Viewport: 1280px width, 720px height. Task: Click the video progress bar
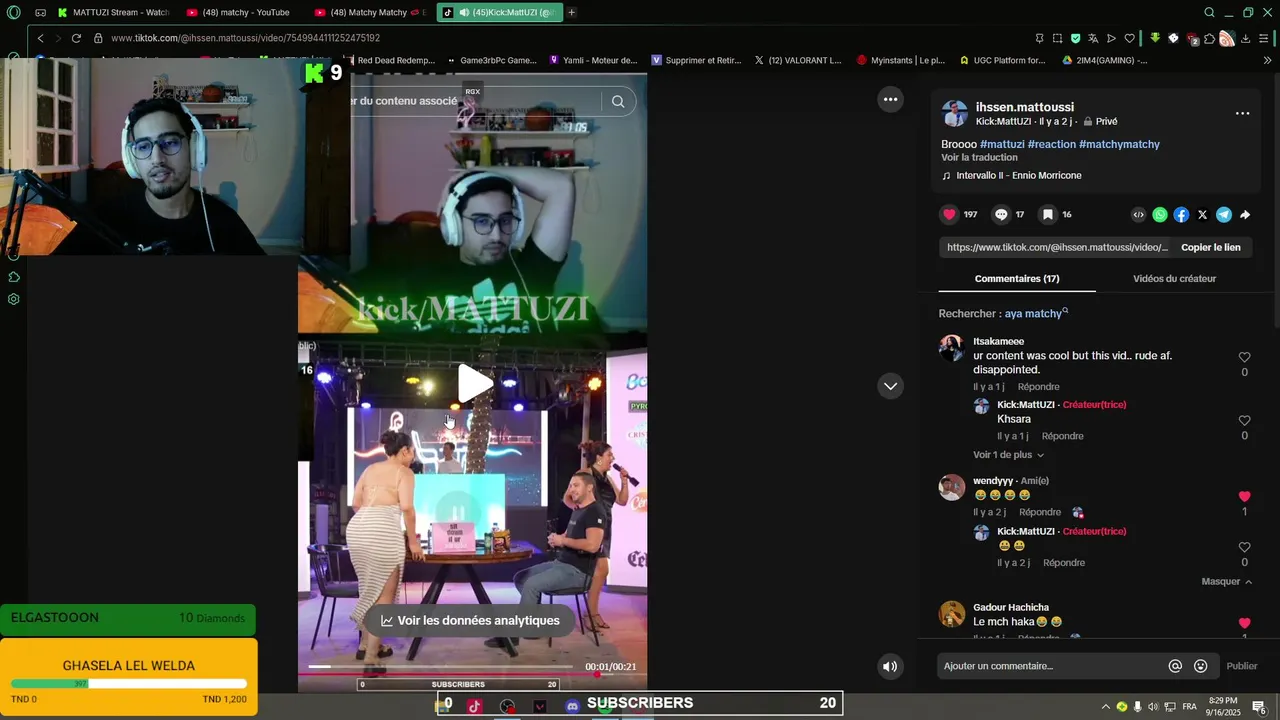click(440, 666)
